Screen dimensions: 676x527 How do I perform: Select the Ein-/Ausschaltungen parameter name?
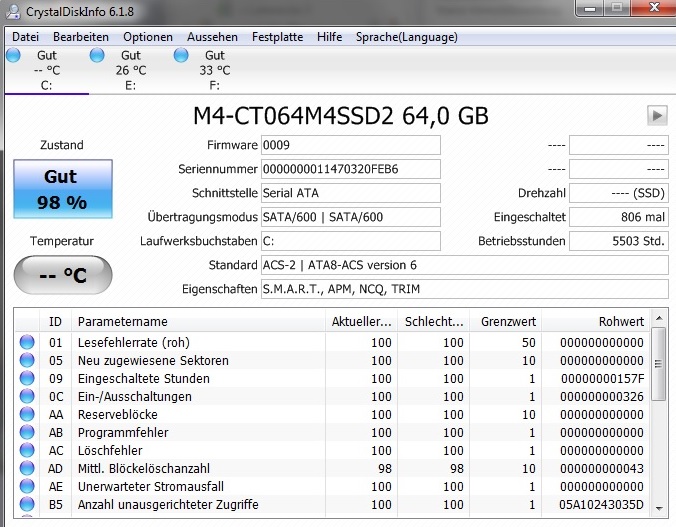click(x=135, y=397)
